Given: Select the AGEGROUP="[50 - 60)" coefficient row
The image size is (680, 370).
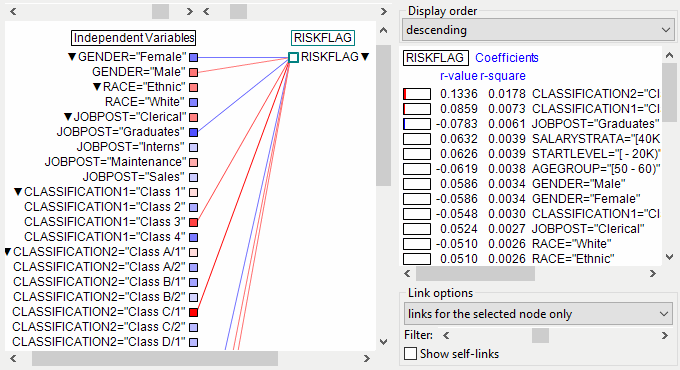Looking at the screenshot, I should coord(531,169).
